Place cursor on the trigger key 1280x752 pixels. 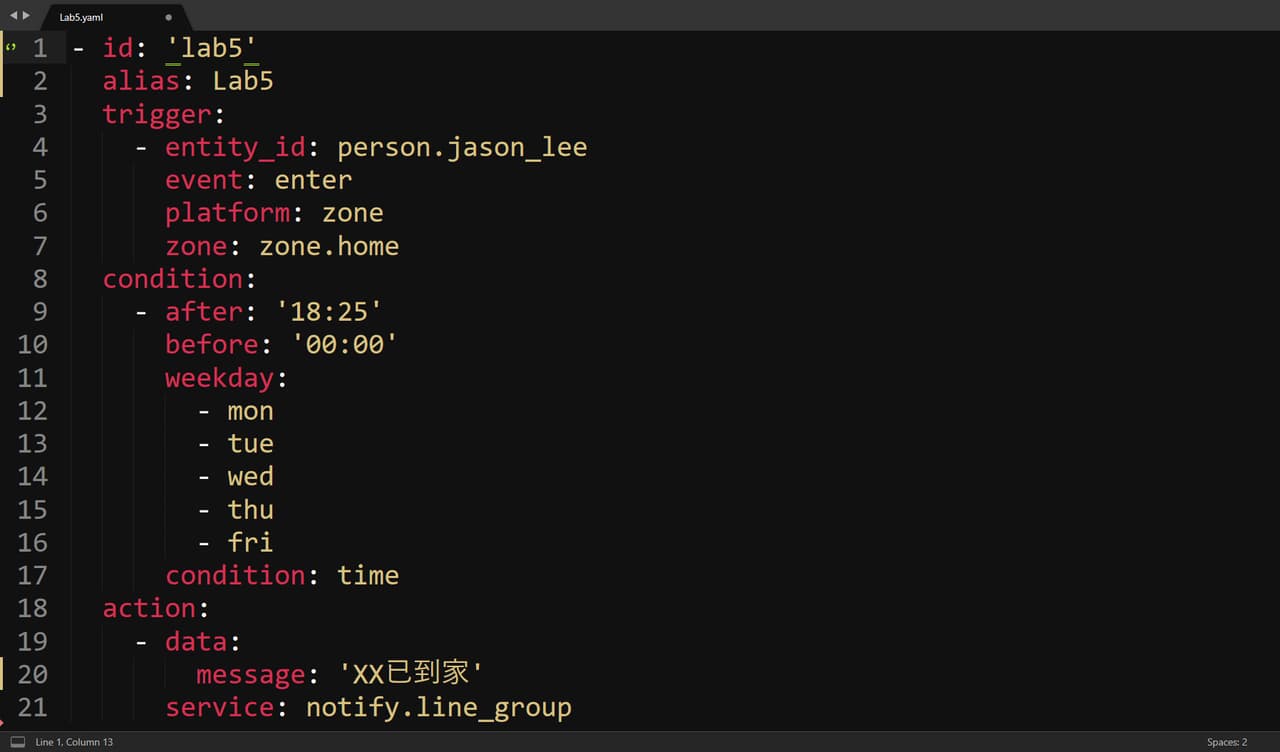[157, 114]
